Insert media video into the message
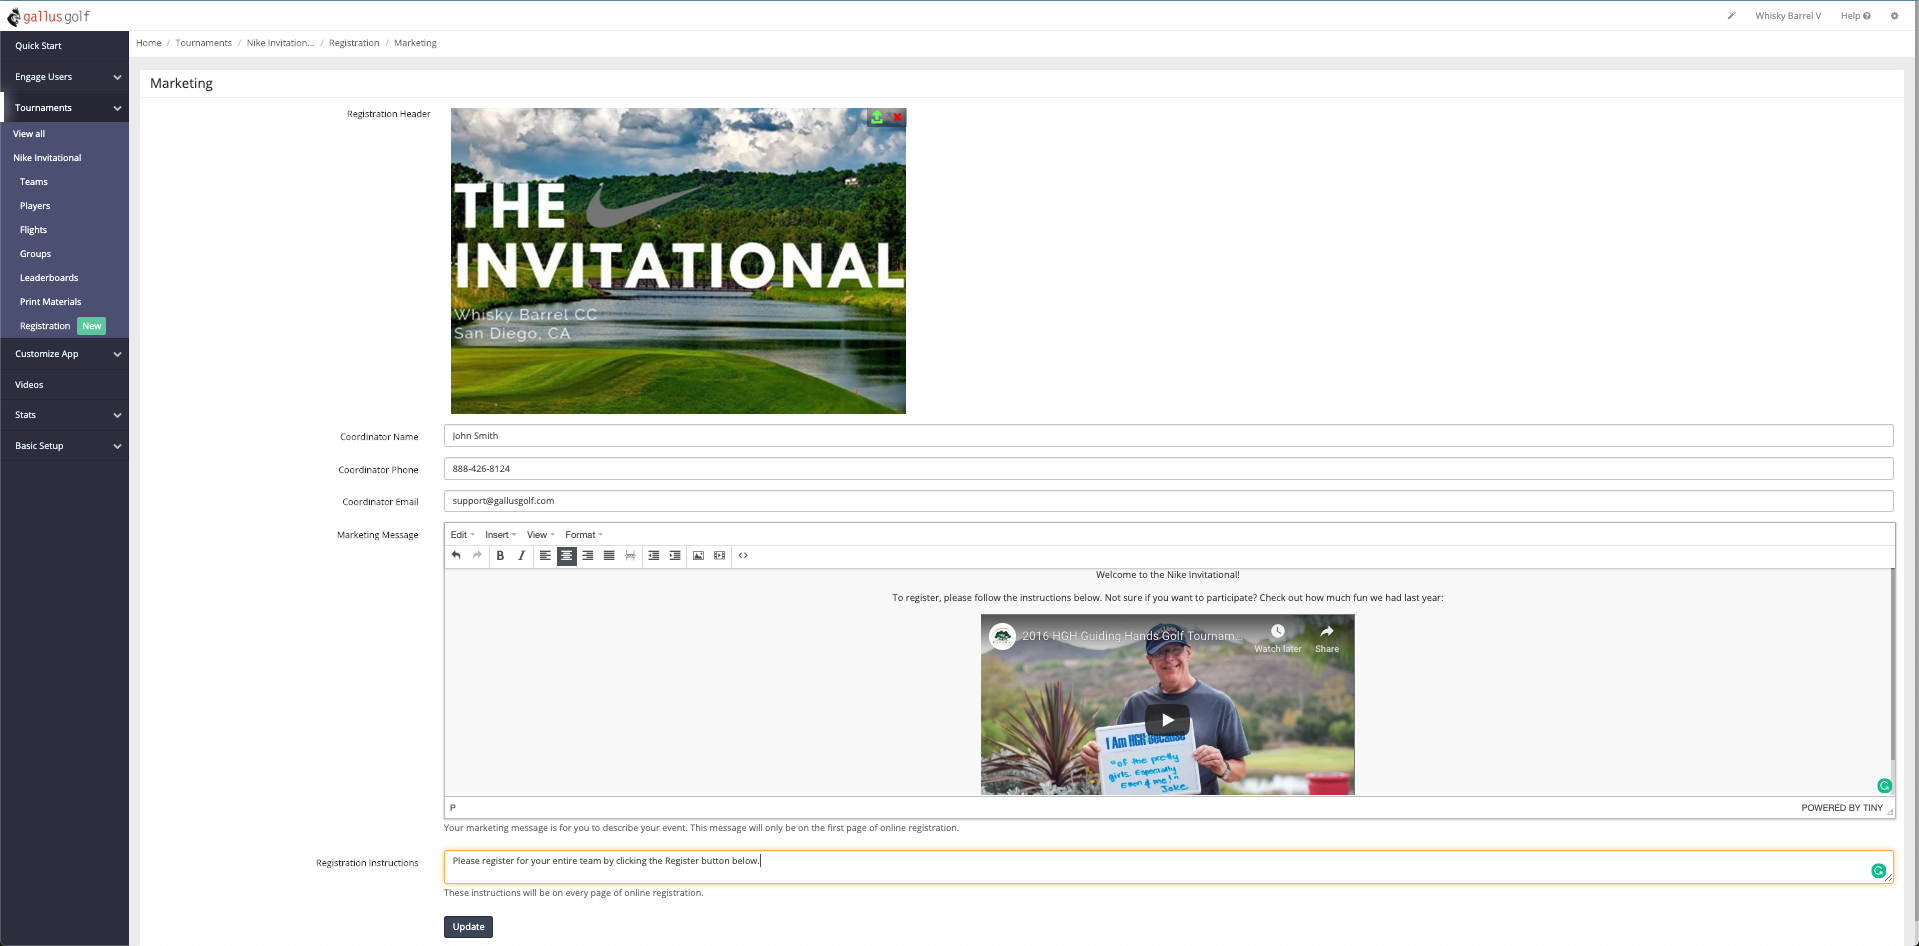This screenshot has width=1919, height=946. pos(719,556)
